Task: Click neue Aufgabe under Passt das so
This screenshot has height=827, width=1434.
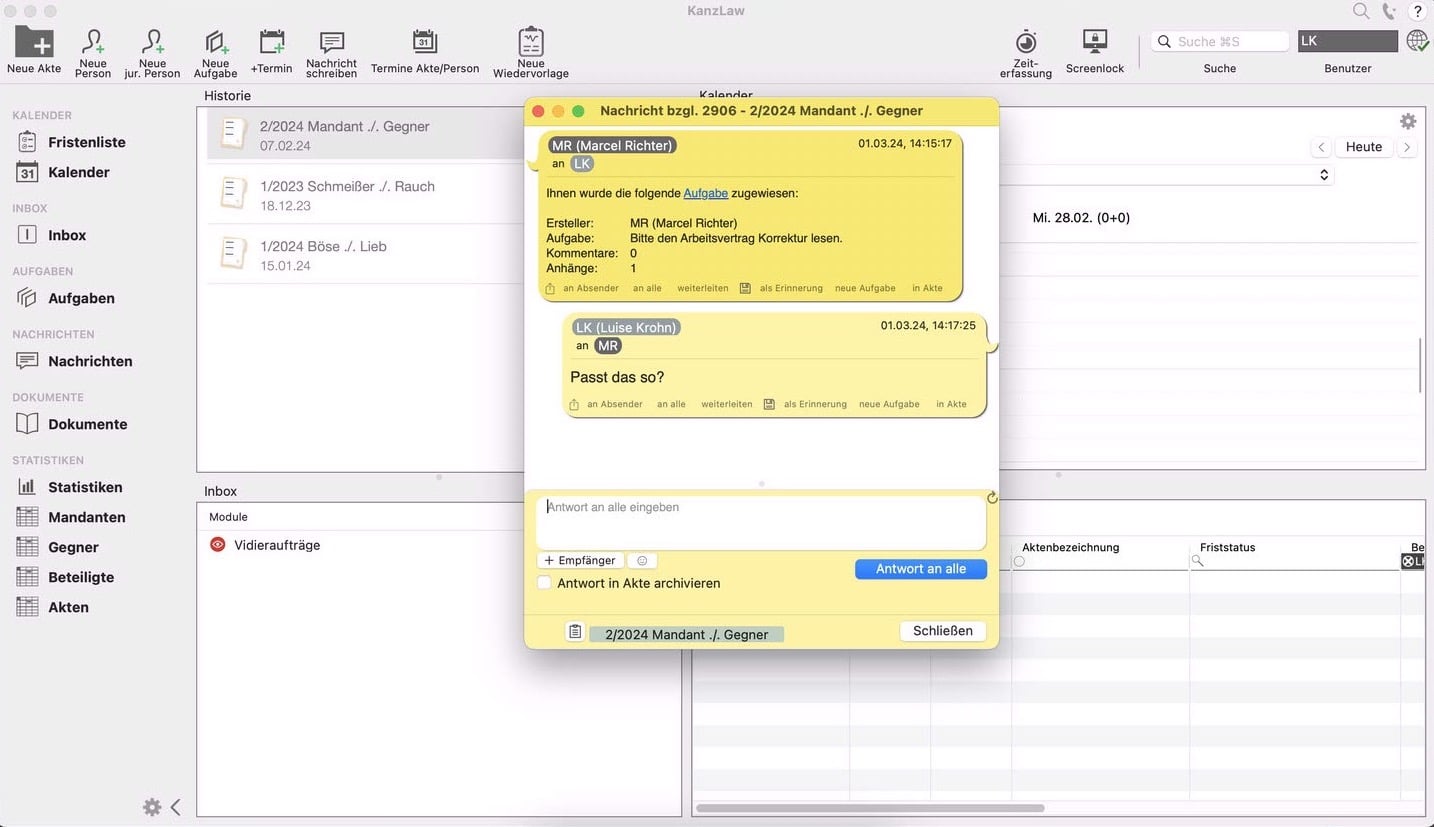Action: [889, 404]
